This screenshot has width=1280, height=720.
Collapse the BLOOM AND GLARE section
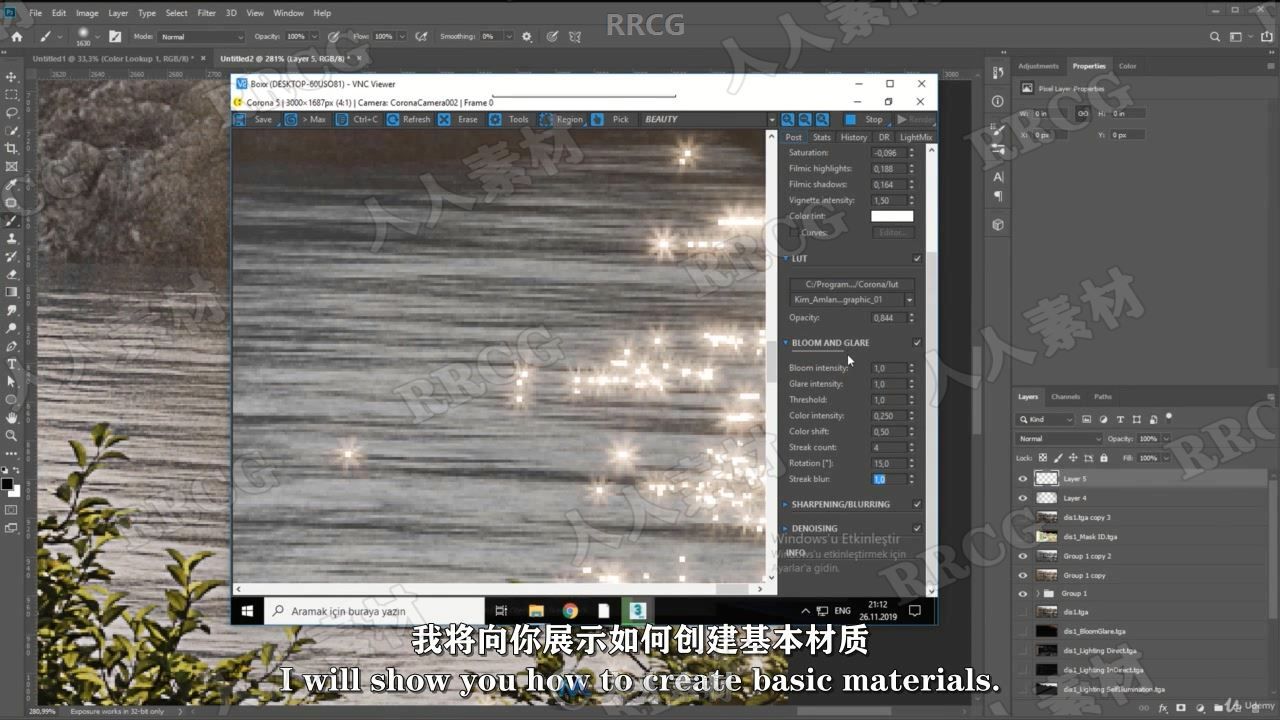pyautogui.click(x=786, y=343)
